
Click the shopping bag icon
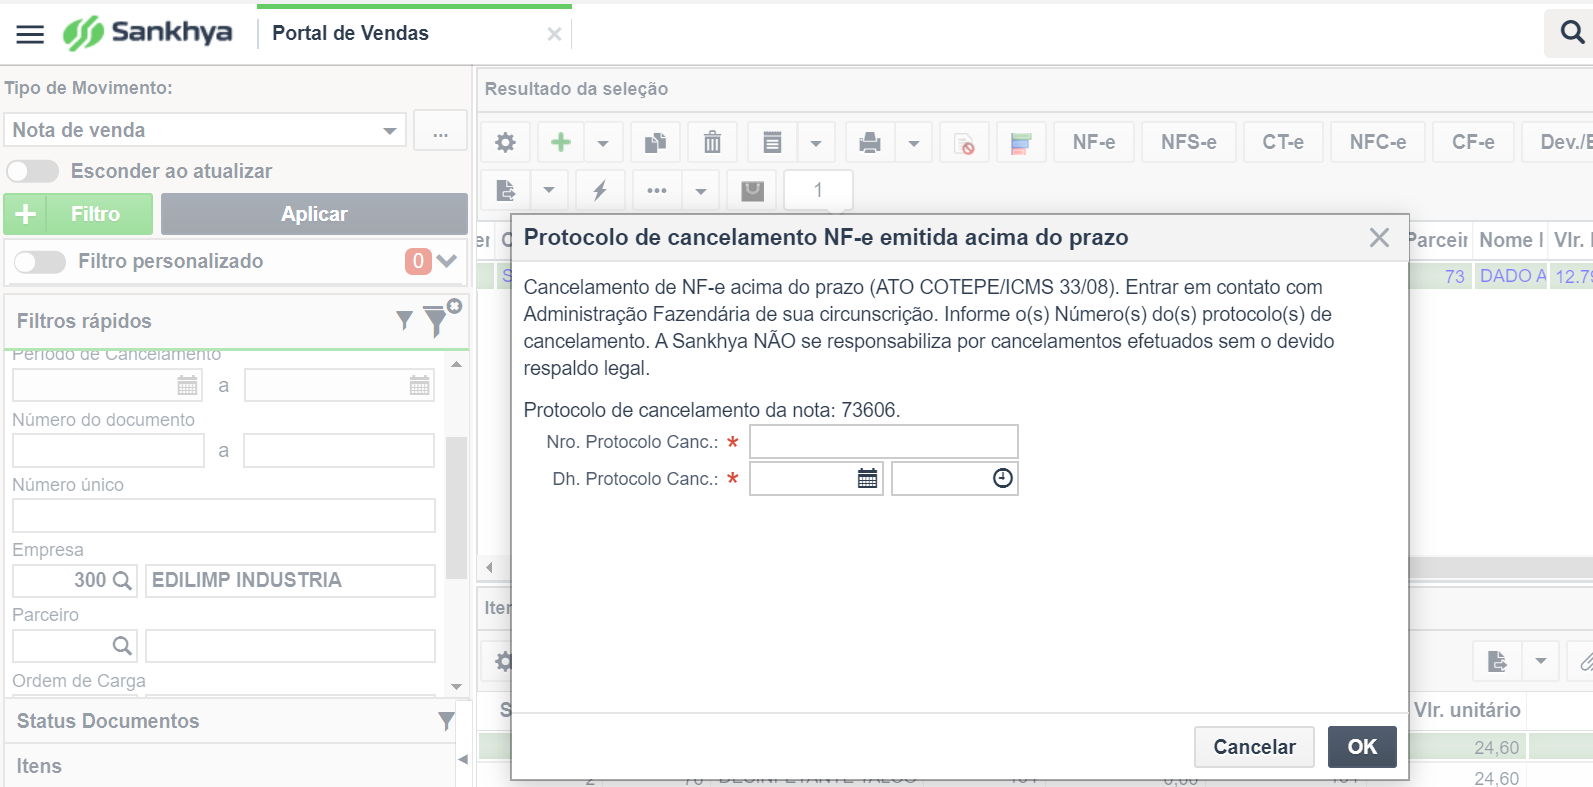(752, 190)
